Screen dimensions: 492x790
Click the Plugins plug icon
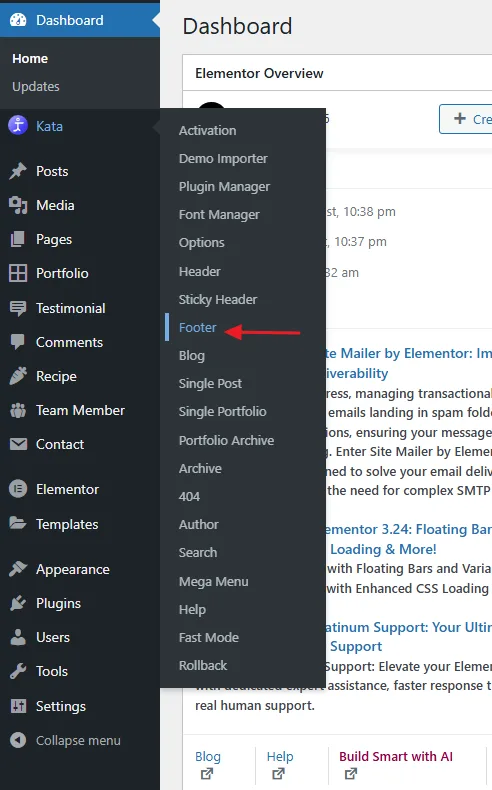18,603
